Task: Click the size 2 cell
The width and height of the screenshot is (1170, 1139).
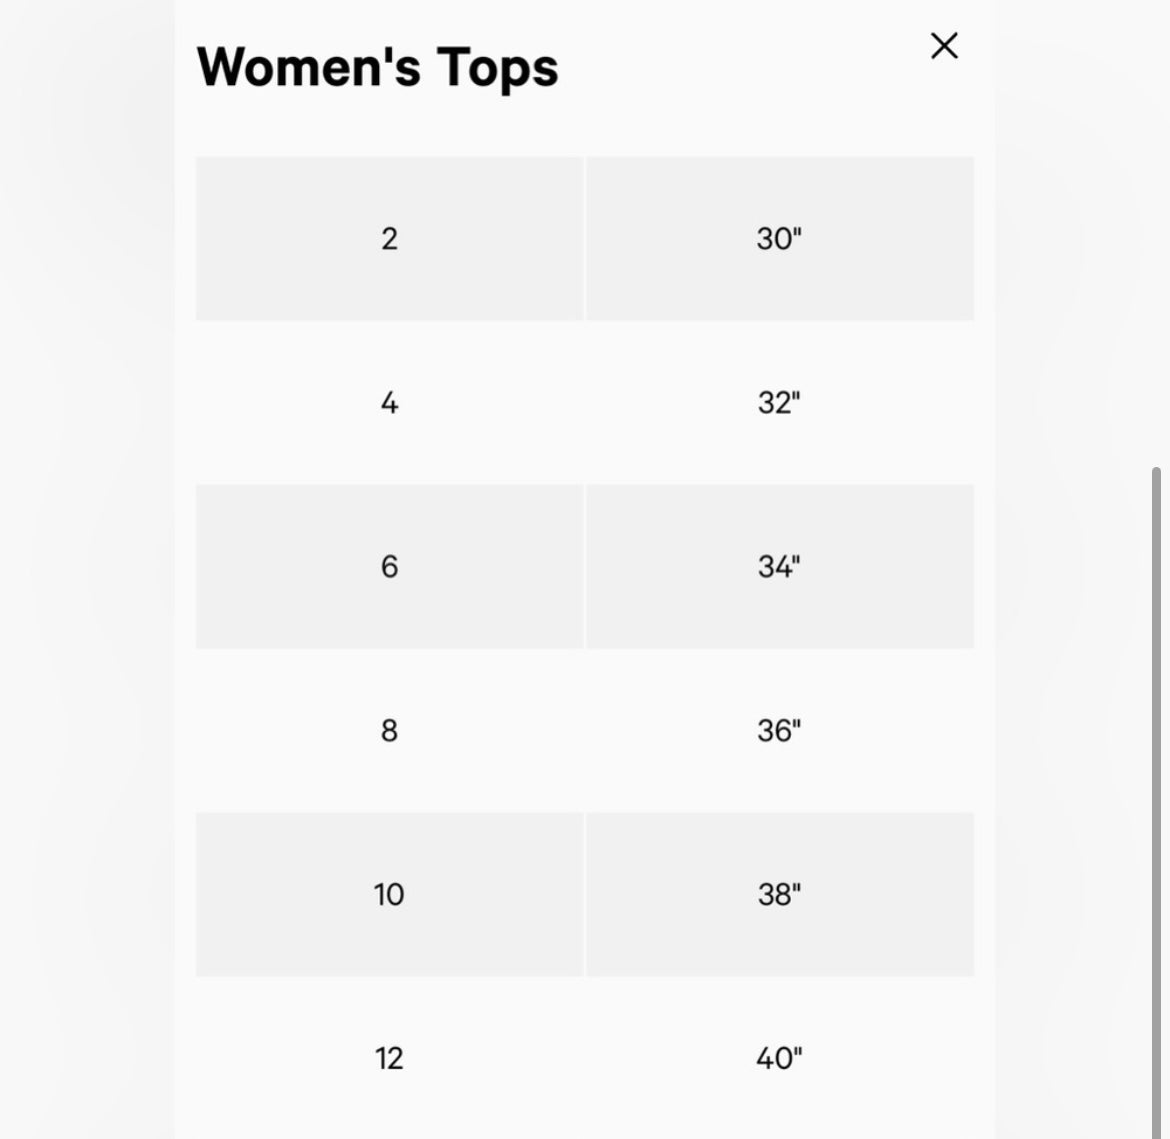Action: click(389, 239)
